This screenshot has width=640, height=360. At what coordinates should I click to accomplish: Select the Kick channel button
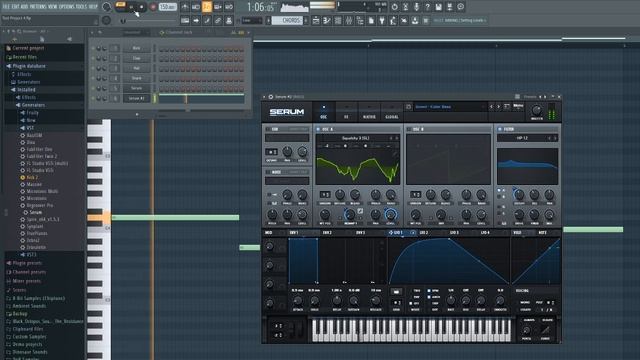(x=136, y=48)
